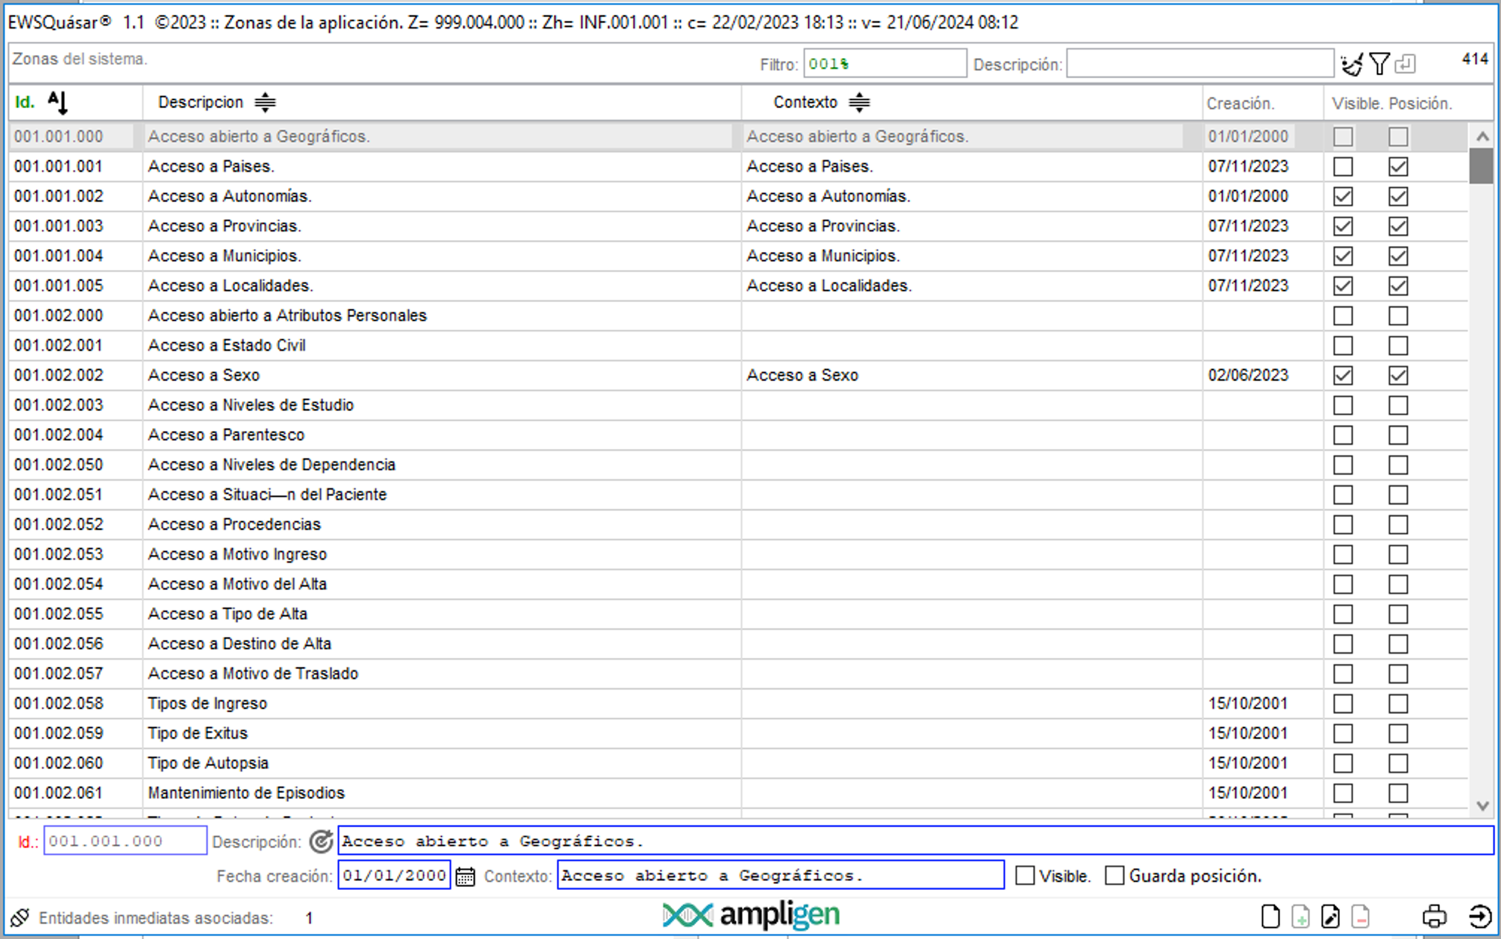Open the calendar picker beside Fecha creación
Viewport: 1501px width, 939px height.
(465, 877)
